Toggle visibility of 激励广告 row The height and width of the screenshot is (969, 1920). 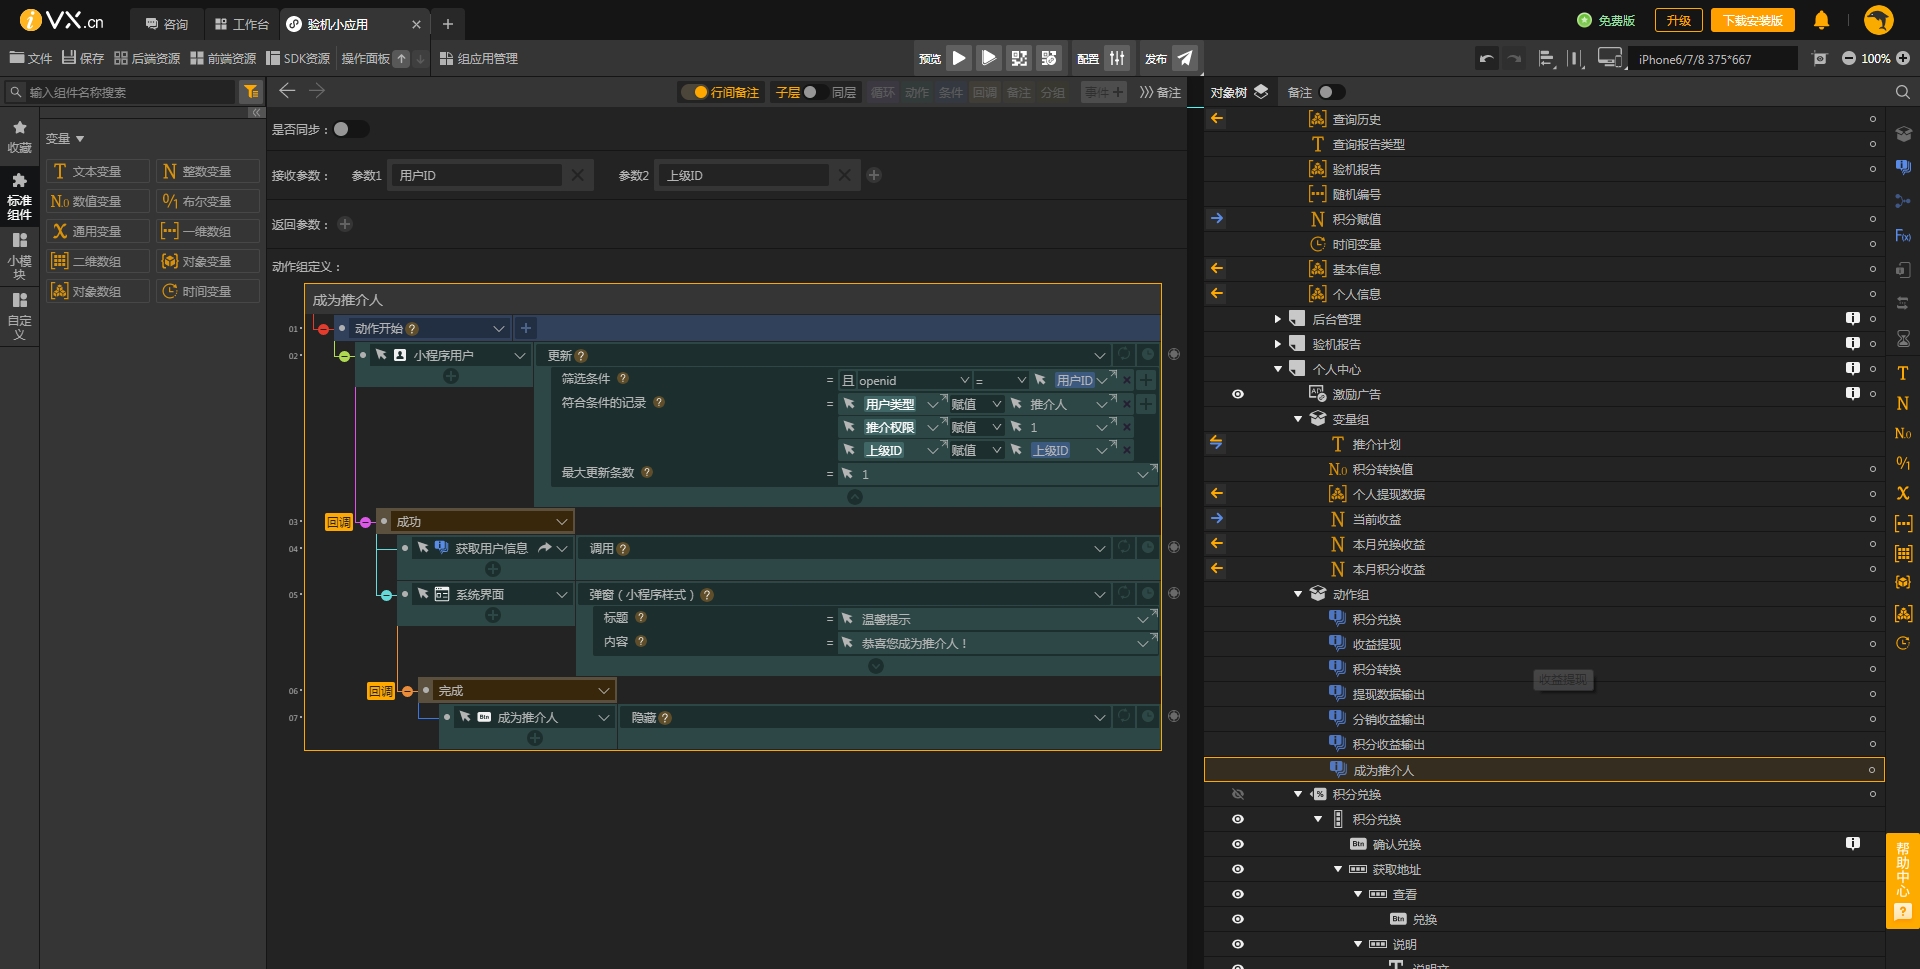(1238, 394)
